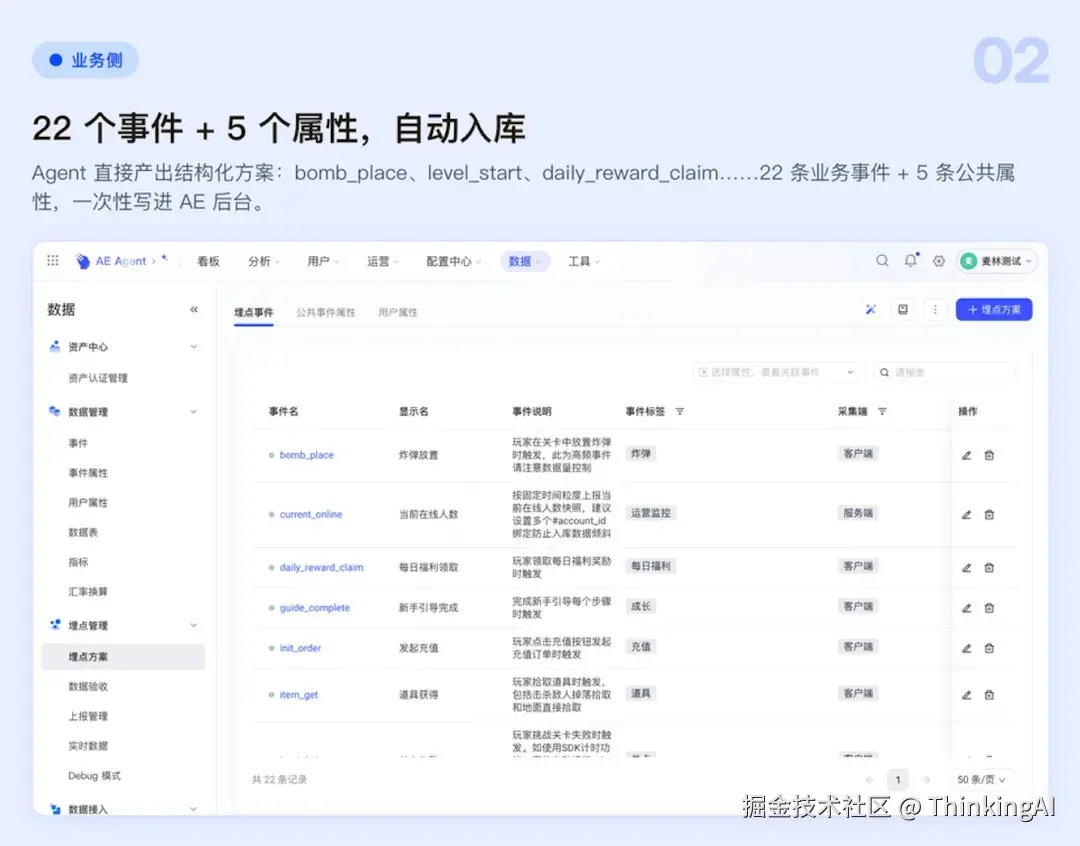Collapse the 数据 sidebar with double-chevron
The image size is (1080, 846).
coord(194,309)
